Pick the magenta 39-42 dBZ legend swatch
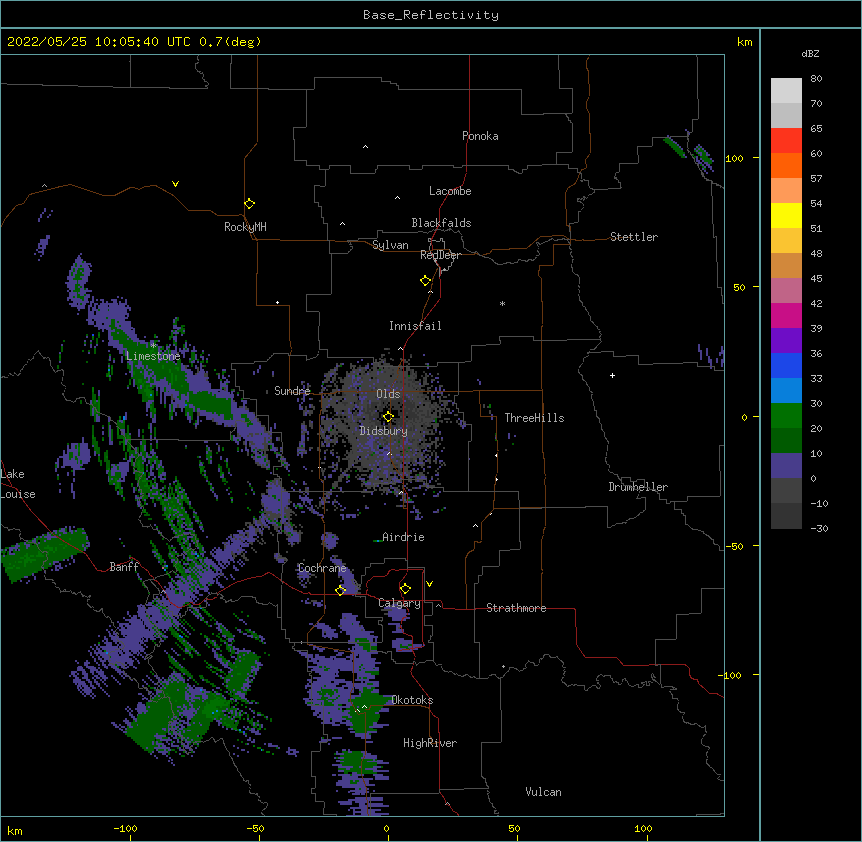Viewport: 862px width, 842px height. 786,315
